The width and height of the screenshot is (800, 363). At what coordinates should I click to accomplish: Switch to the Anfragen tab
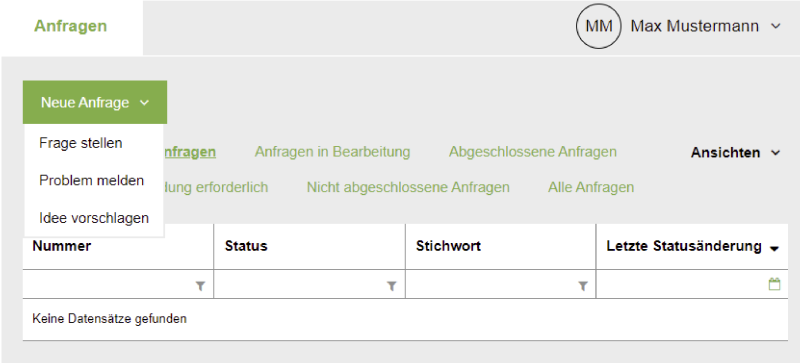click(x=71, y=26)
